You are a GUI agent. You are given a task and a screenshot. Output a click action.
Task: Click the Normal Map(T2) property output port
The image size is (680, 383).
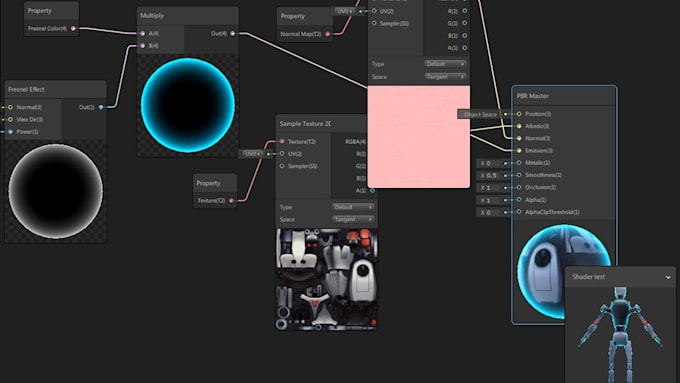[327, 34]
